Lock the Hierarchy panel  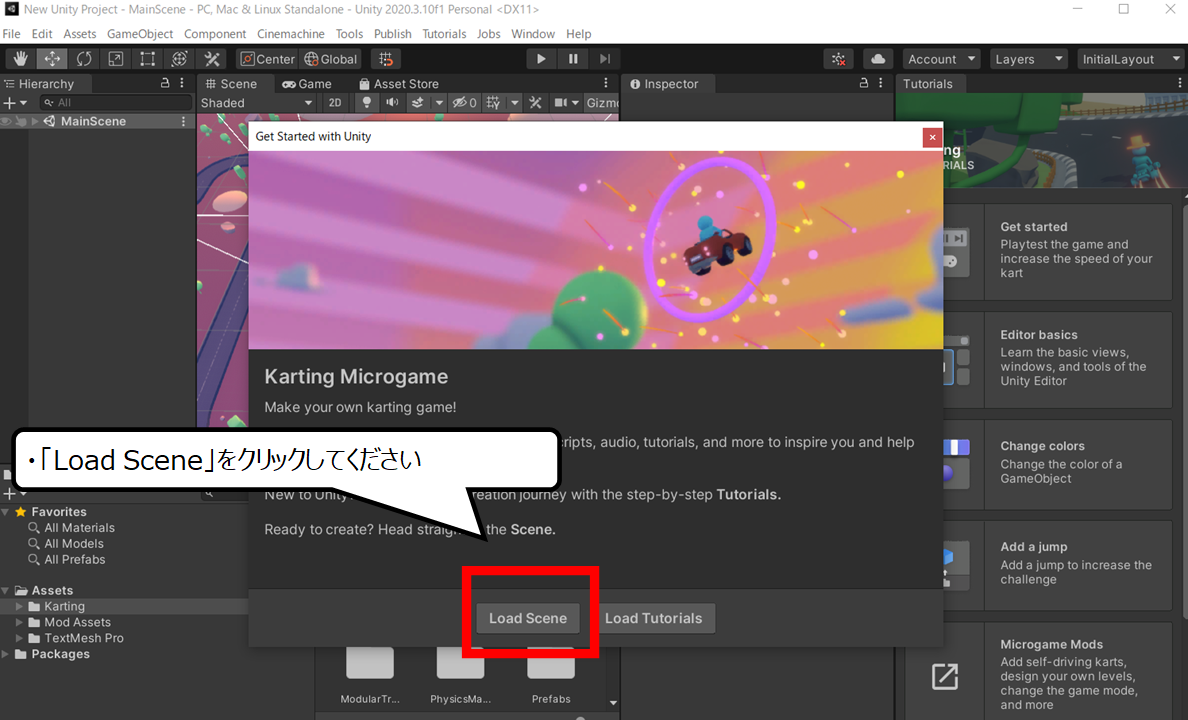point(165,83)
